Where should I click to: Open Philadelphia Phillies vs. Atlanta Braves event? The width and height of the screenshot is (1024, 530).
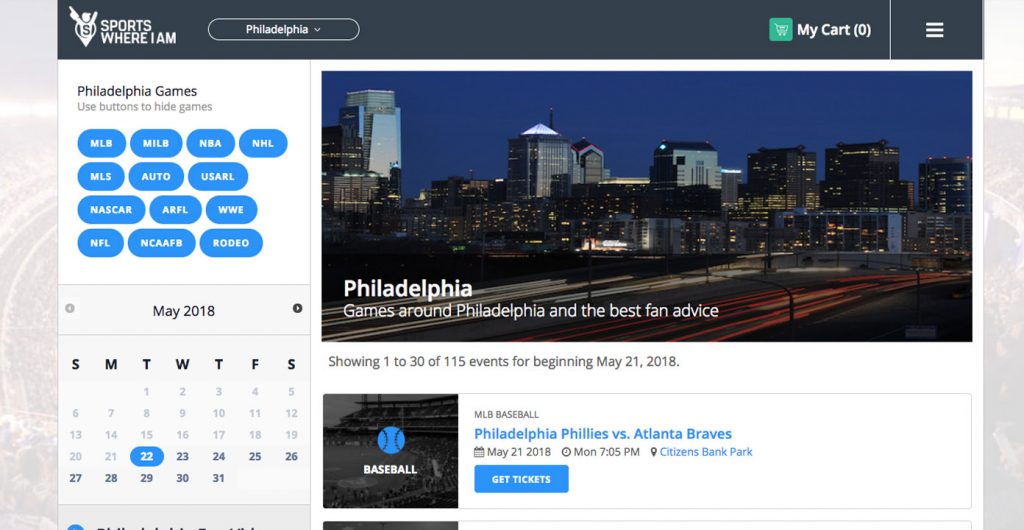(603, 433)
